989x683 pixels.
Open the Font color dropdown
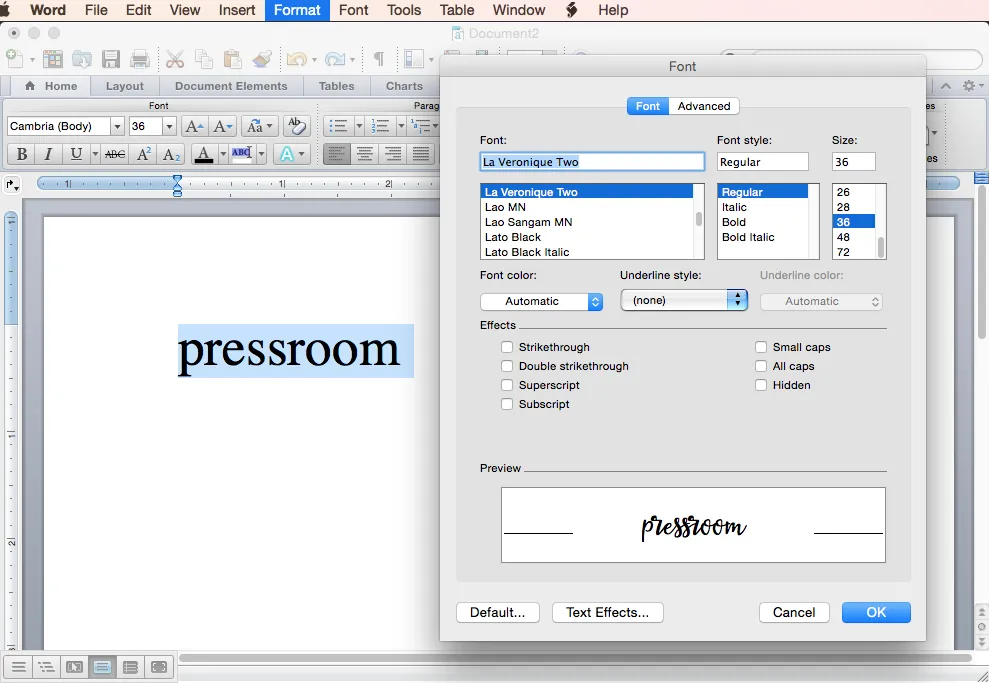click(541, 301)
